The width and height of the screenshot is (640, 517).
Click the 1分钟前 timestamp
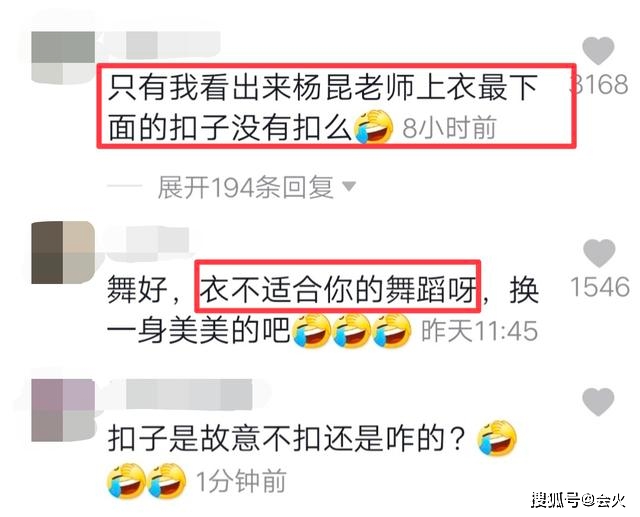pyautogui.click(x=241, y=481)
